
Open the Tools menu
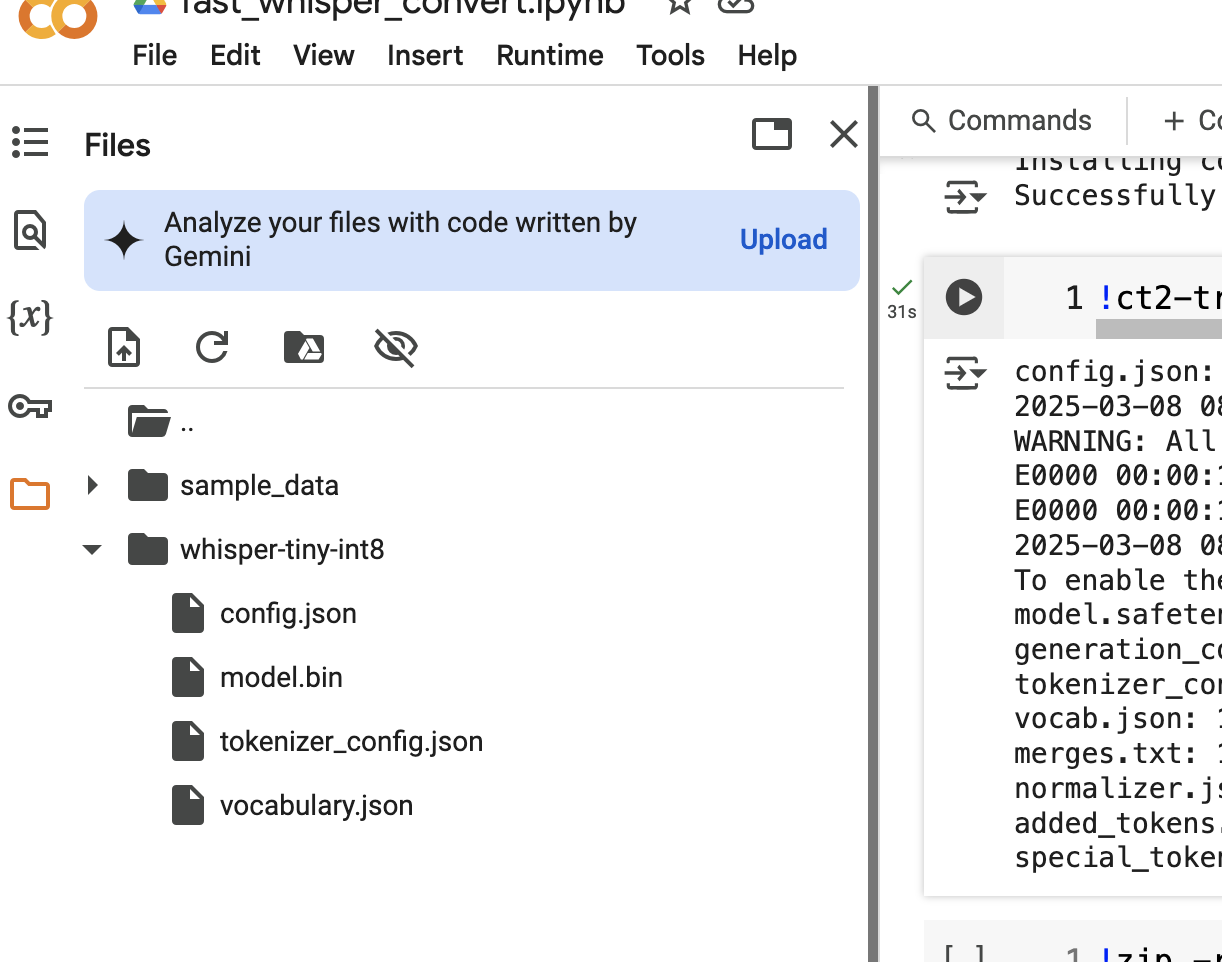(x=670, y=55)
